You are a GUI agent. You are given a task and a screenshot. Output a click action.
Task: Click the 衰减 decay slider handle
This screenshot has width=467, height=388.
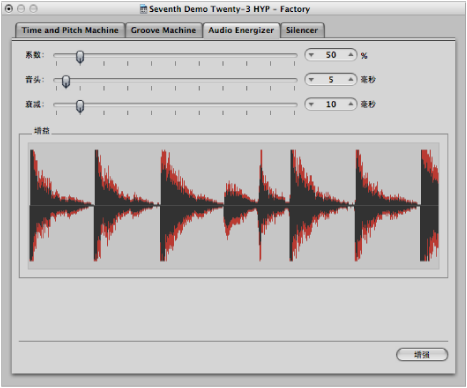pos(80,106)
